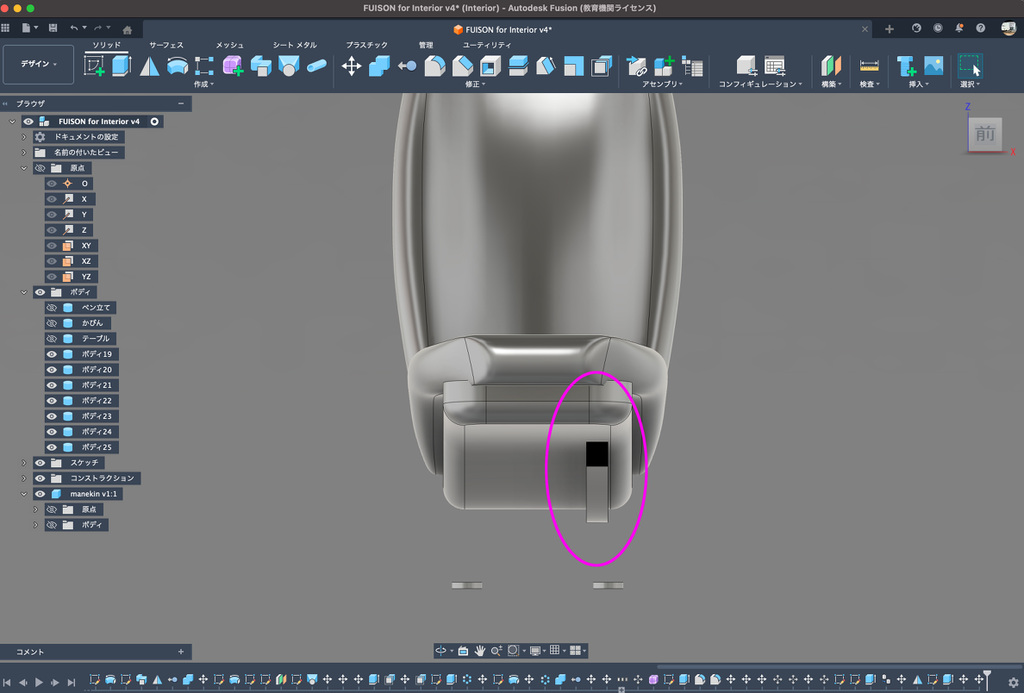Open the デザイン workspace dropdown
The image size is (1024, 693).
(38, 64)
